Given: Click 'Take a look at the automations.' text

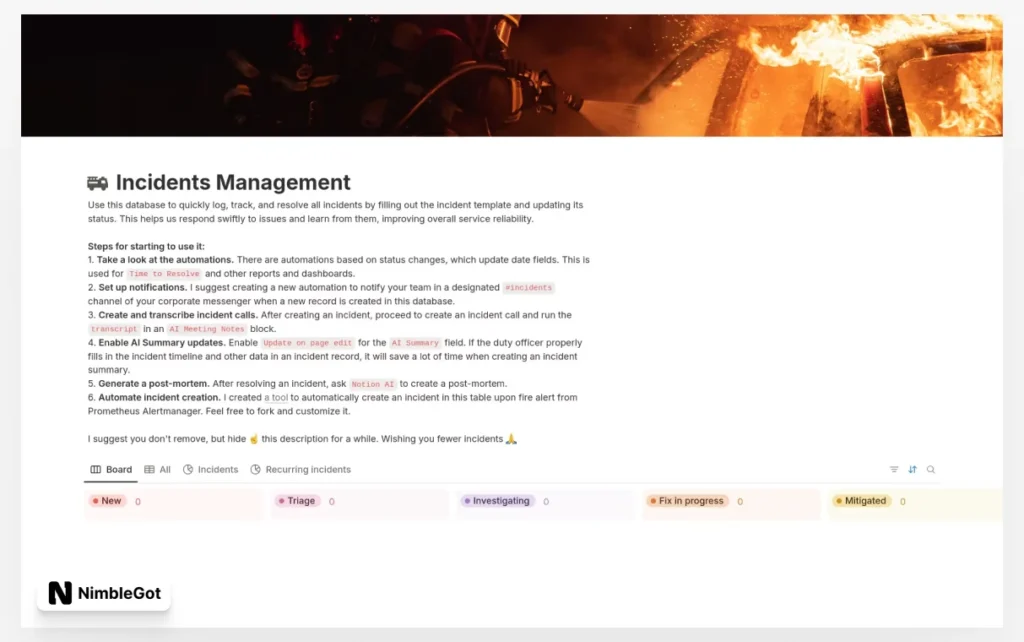Looking at the screenshot, I should 165,259.
